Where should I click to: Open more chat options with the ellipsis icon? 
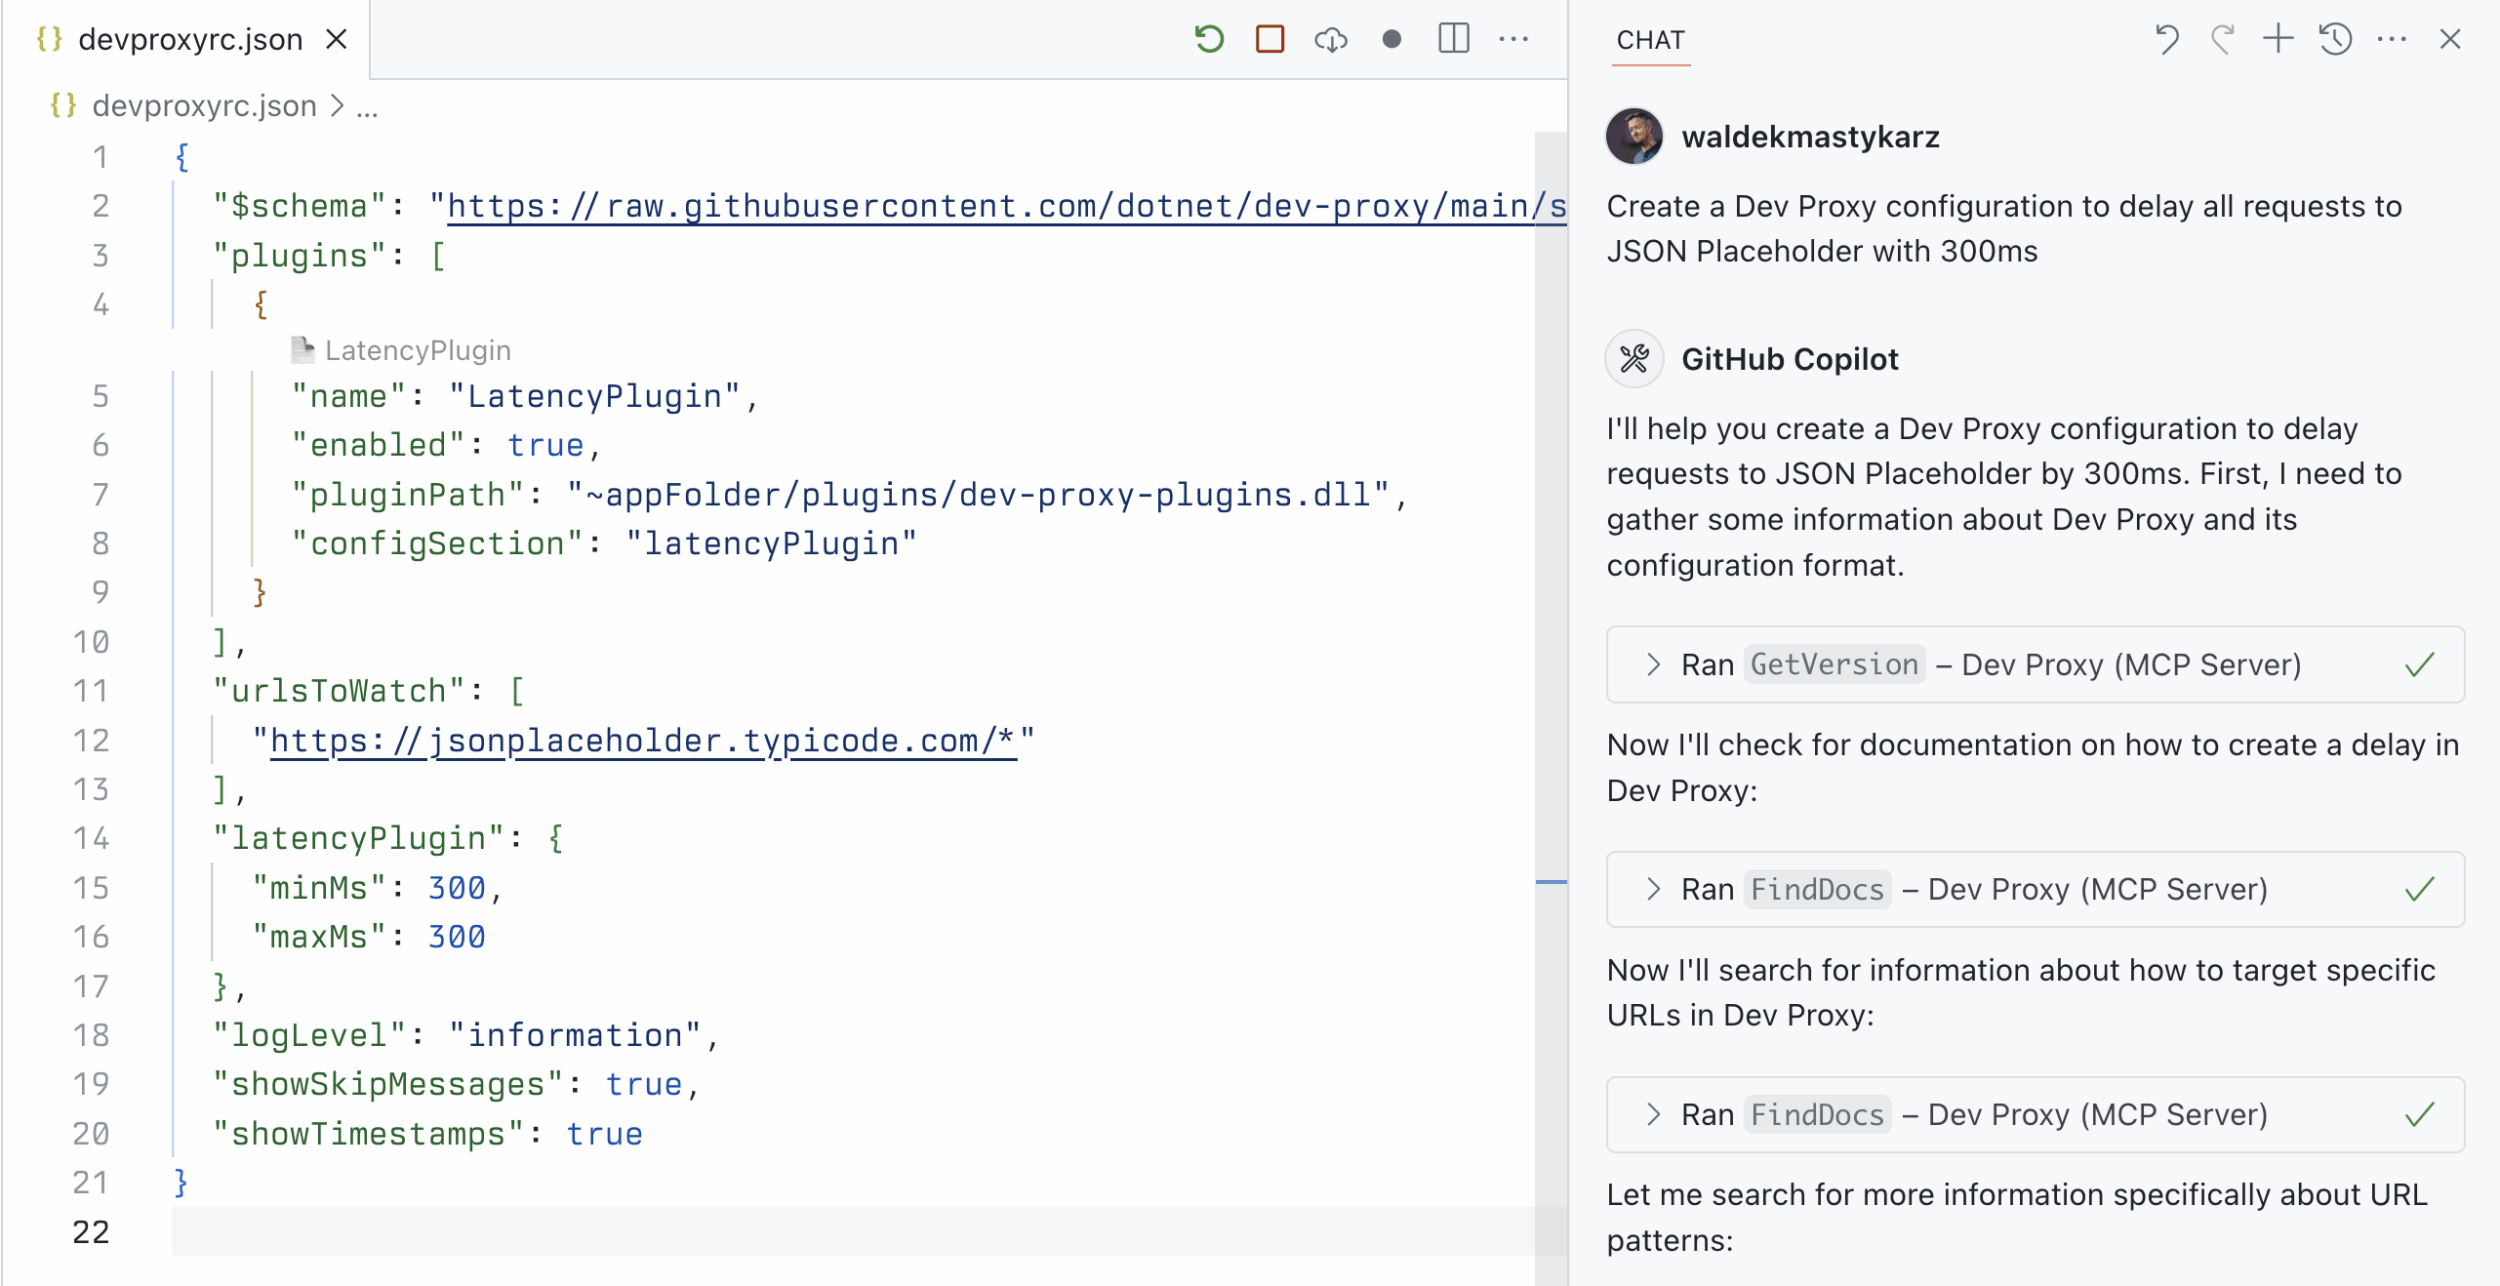(2394, 39)
